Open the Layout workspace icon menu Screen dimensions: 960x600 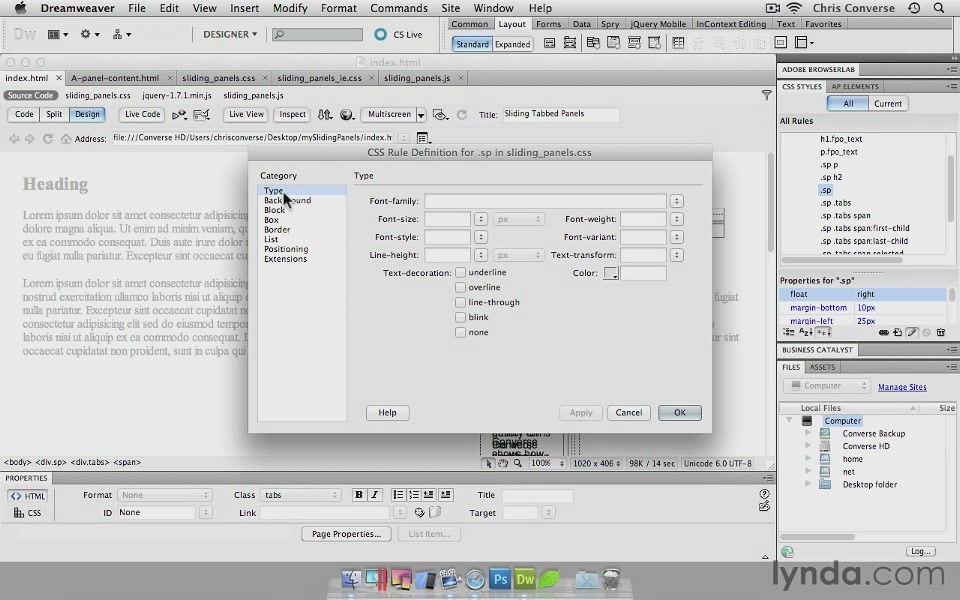point(58,34)
